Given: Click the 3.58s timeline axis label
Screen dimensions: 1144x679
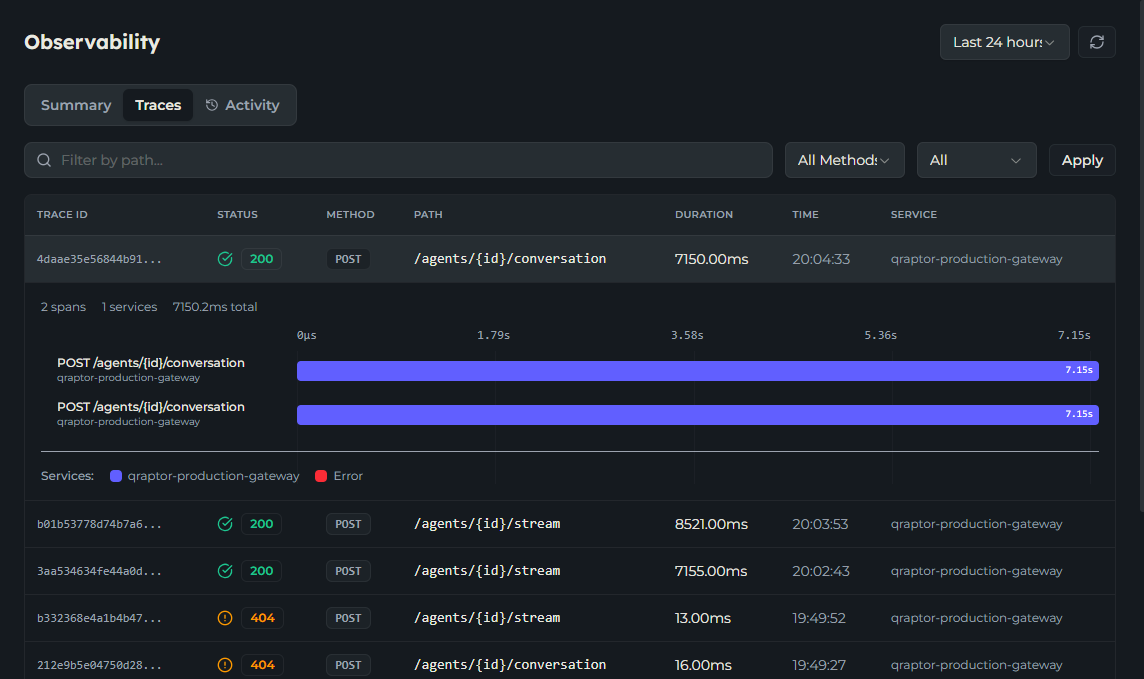Looking at the screenshot, I should (x=687, y=335).
